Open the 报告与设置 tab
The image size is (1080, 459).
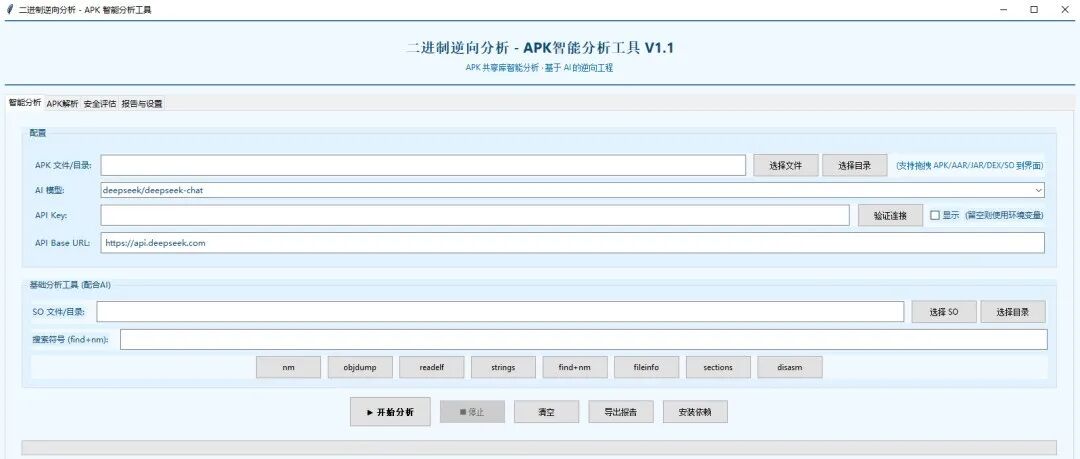pyautogui.click(x=142, y=104)
